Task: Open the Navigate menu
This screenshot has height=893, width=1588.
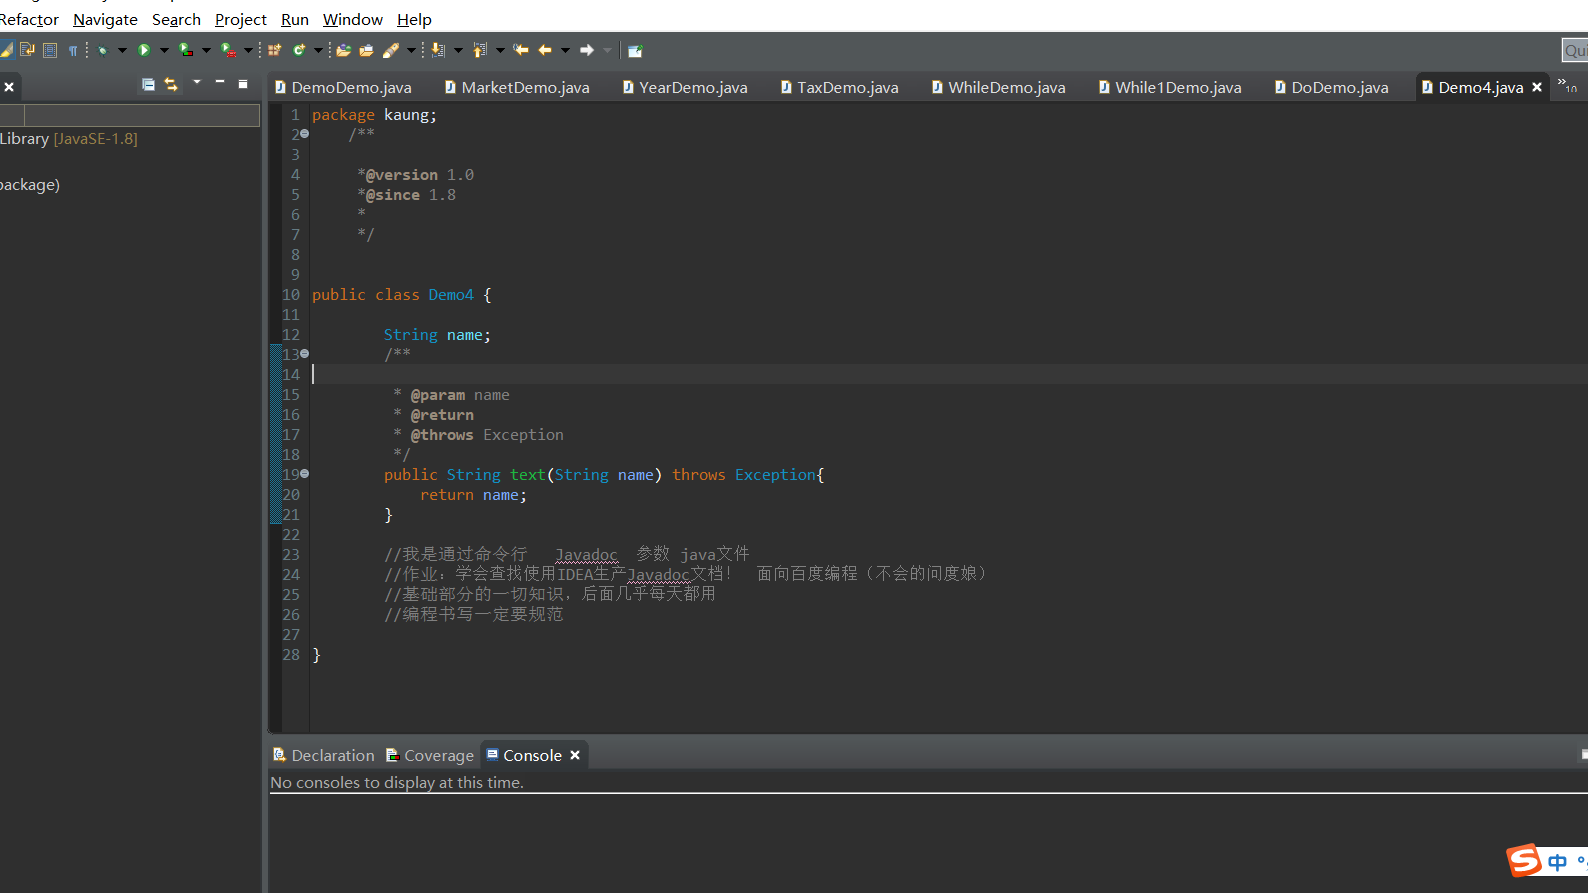Action: (105, 19)
